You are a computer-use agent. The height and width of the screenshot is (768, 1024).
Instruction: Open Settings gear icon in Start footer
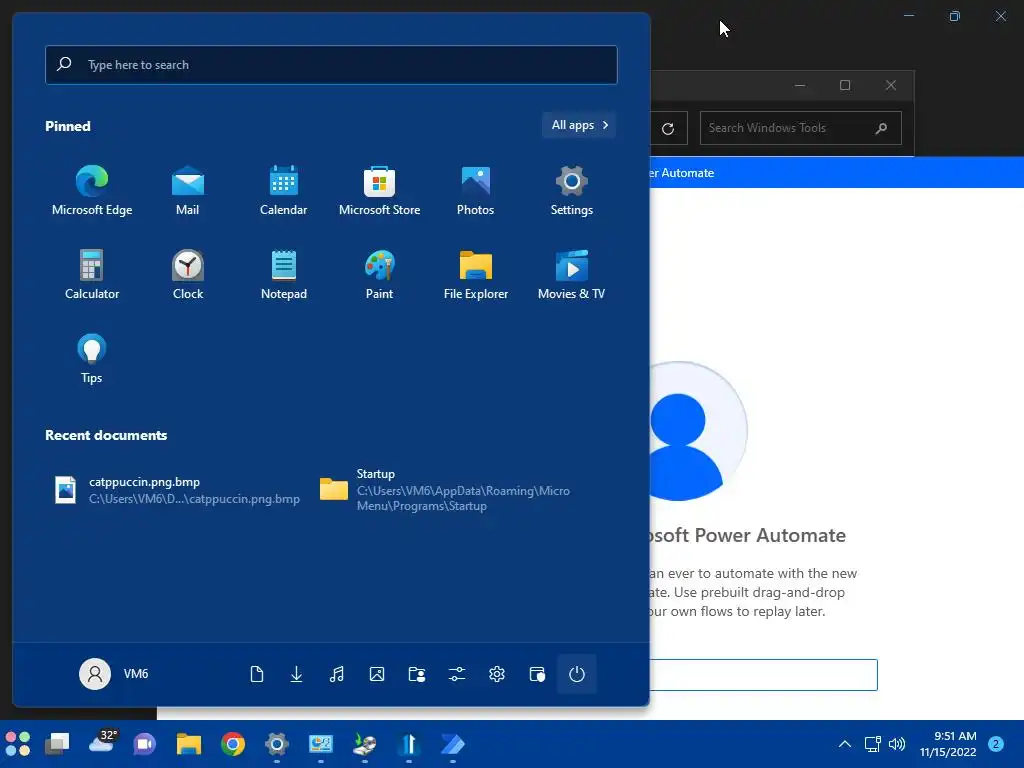coord(497,674)
